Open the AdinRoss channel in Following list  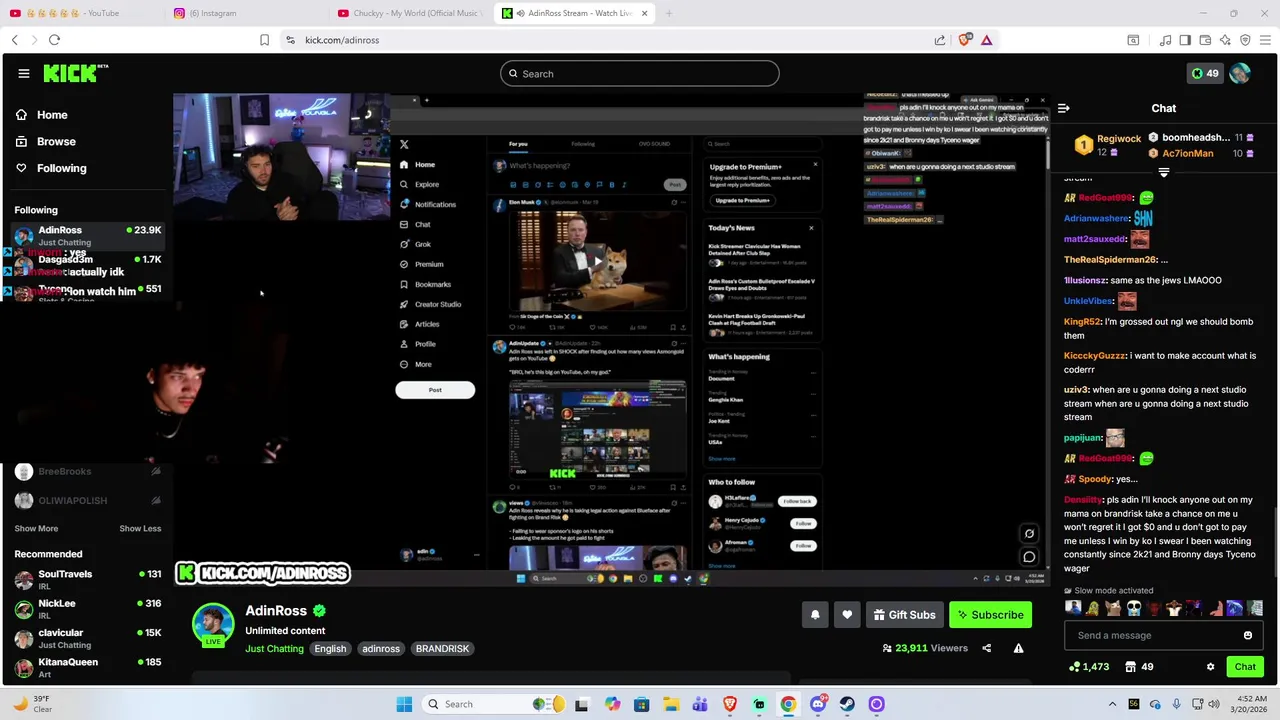point(88,235)
